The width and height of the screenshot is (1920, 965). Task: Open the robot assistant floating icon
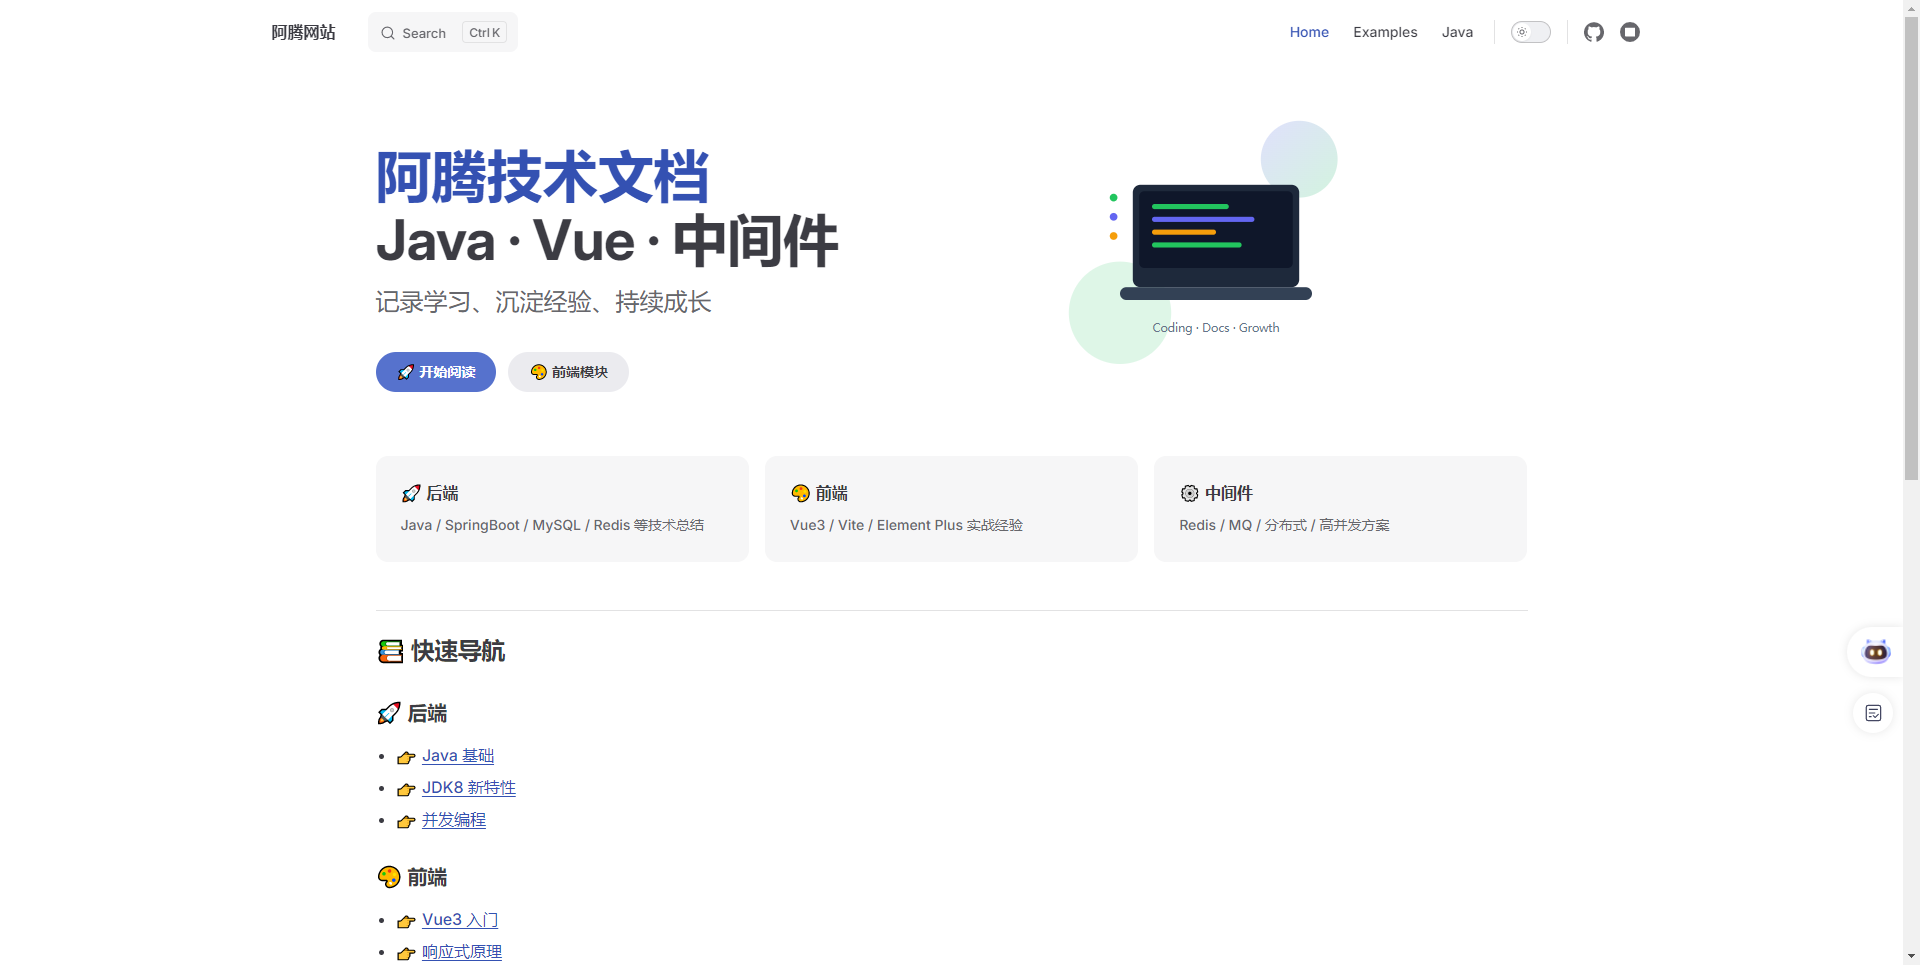click(x=1875, y=652)
